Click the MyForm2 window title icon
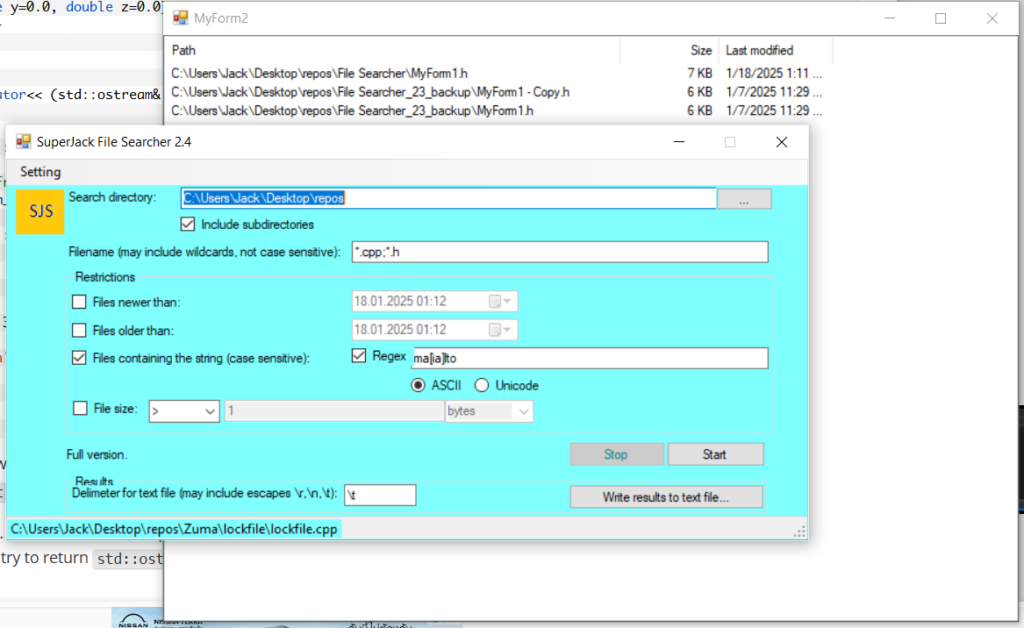This screenshot has width=1024, height=628. [x=181, y=18]
